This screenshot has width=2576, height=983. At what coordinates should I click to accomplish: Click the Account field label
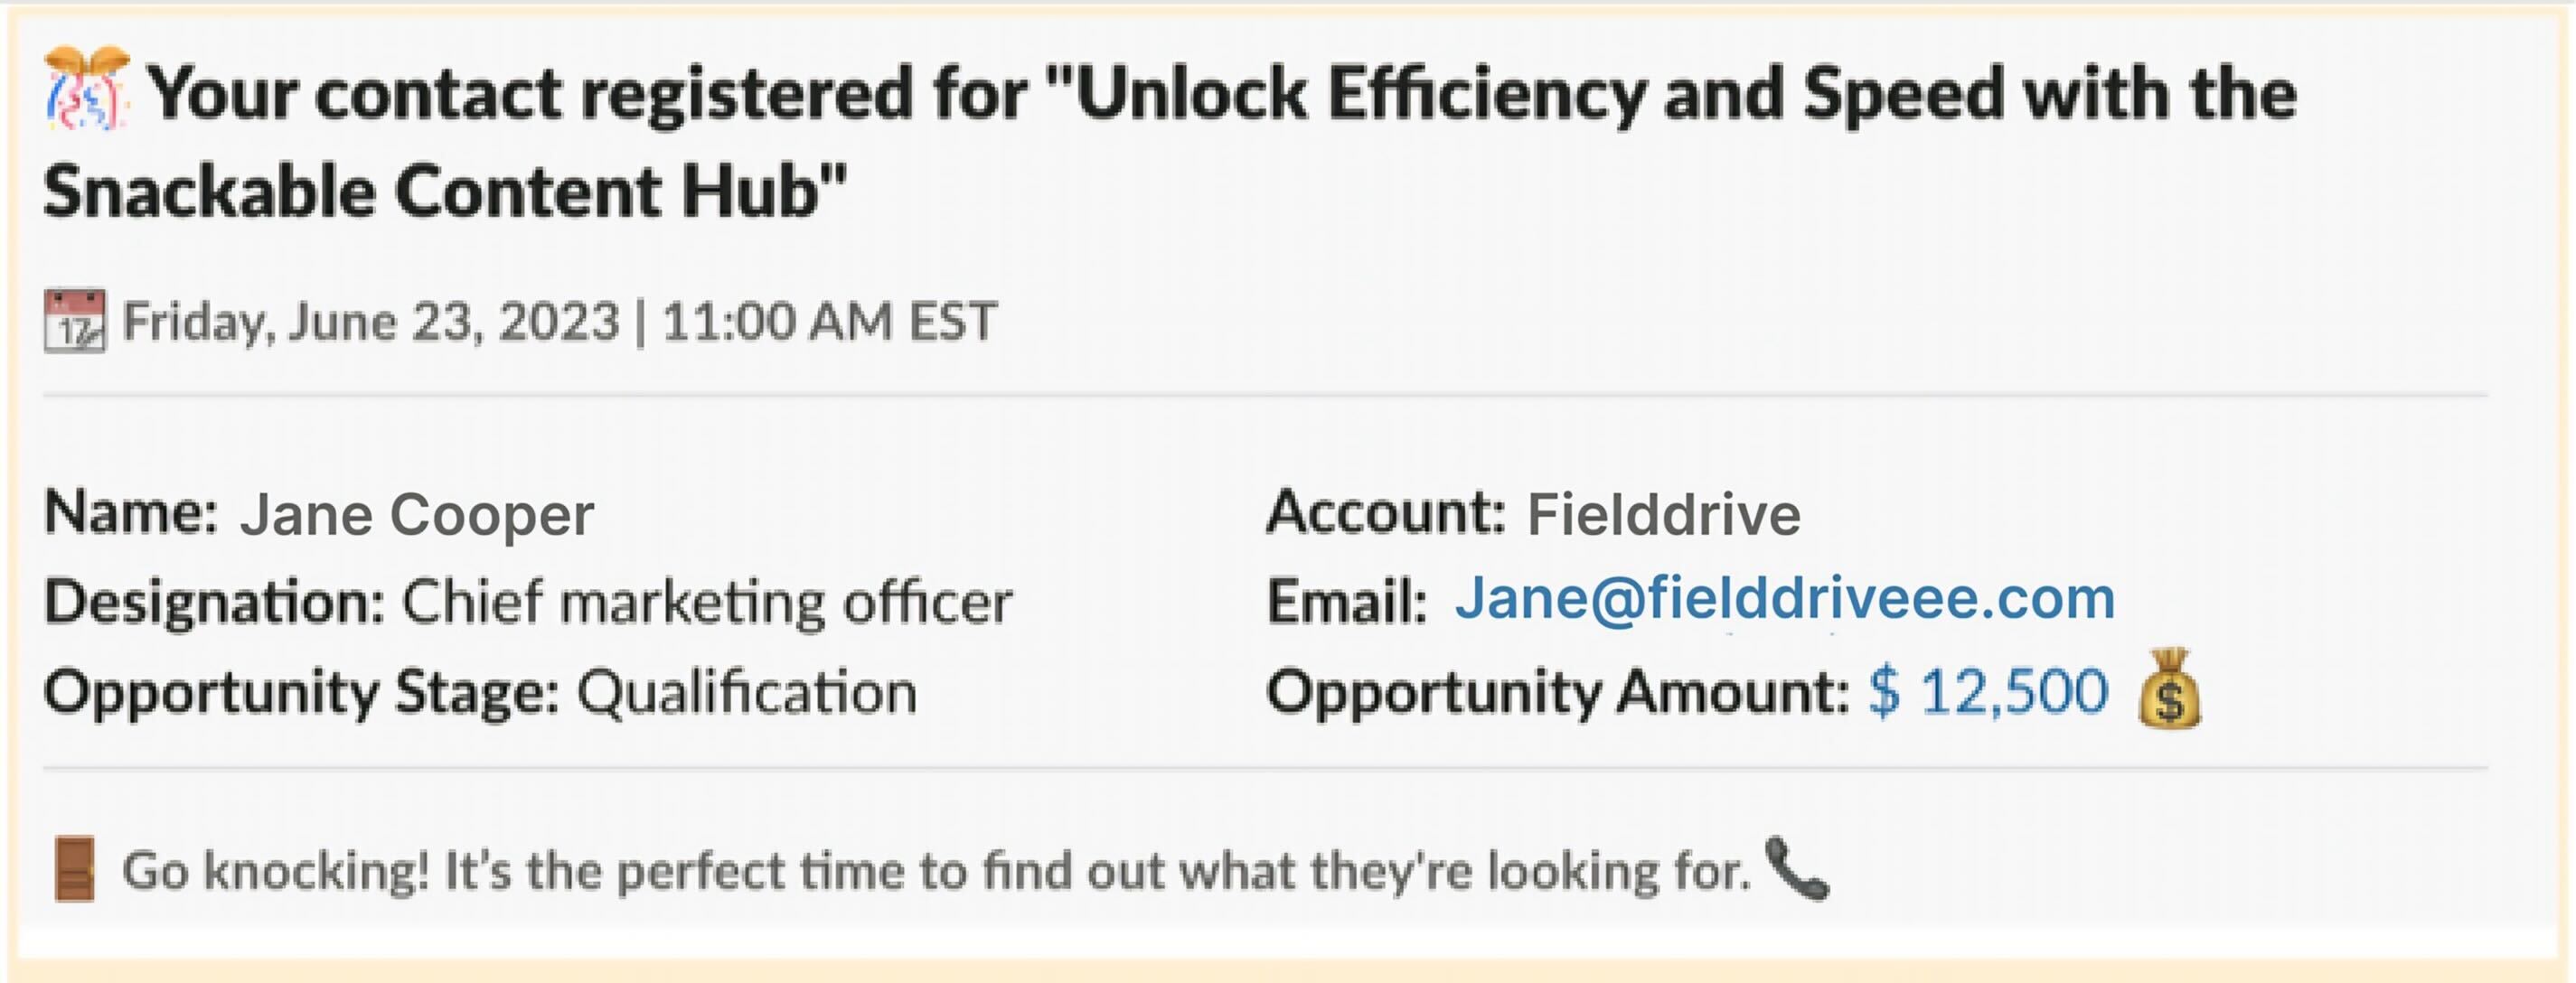[x=1386, y=513]
